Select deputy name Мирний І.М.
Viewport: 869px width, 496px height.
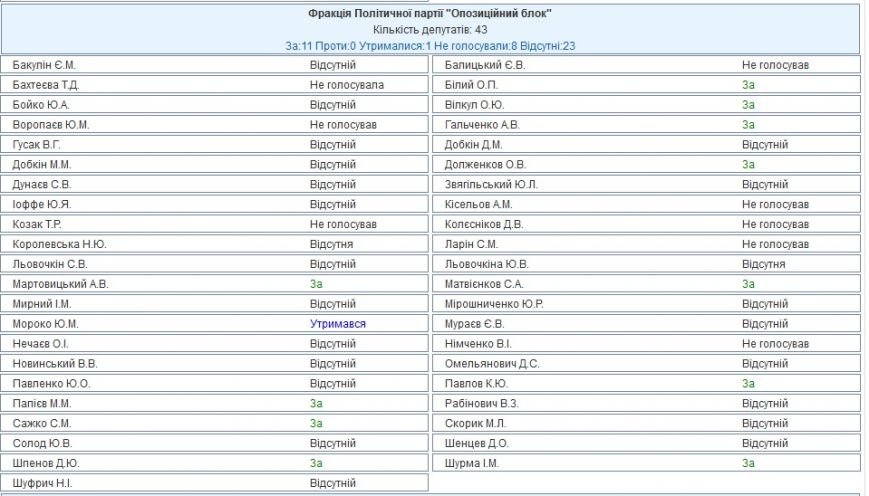tap(42, 305)
